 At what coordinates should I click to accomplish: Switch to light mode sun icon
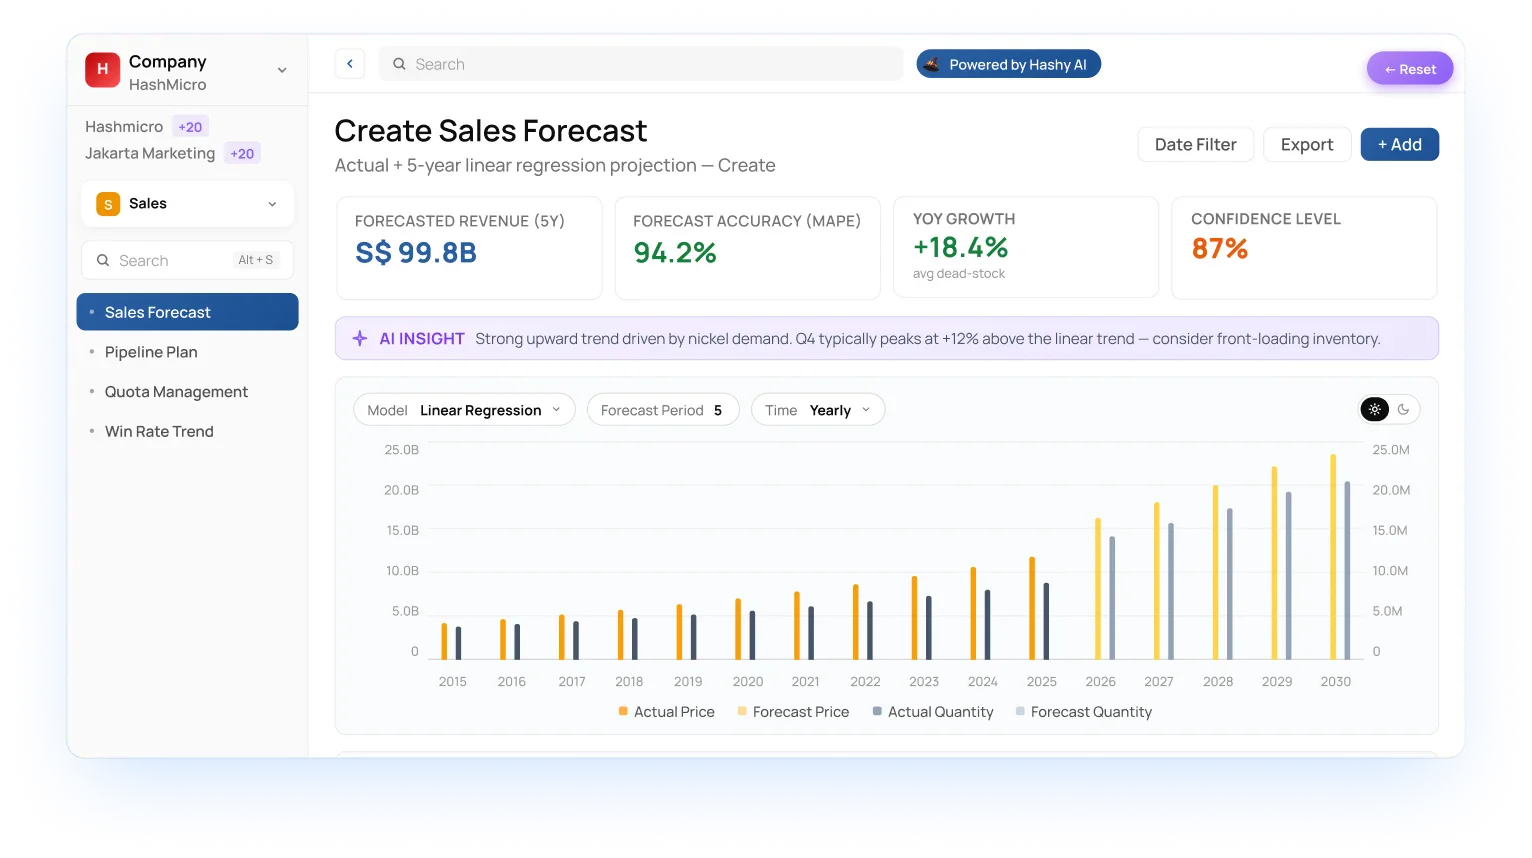[1375, 409]
